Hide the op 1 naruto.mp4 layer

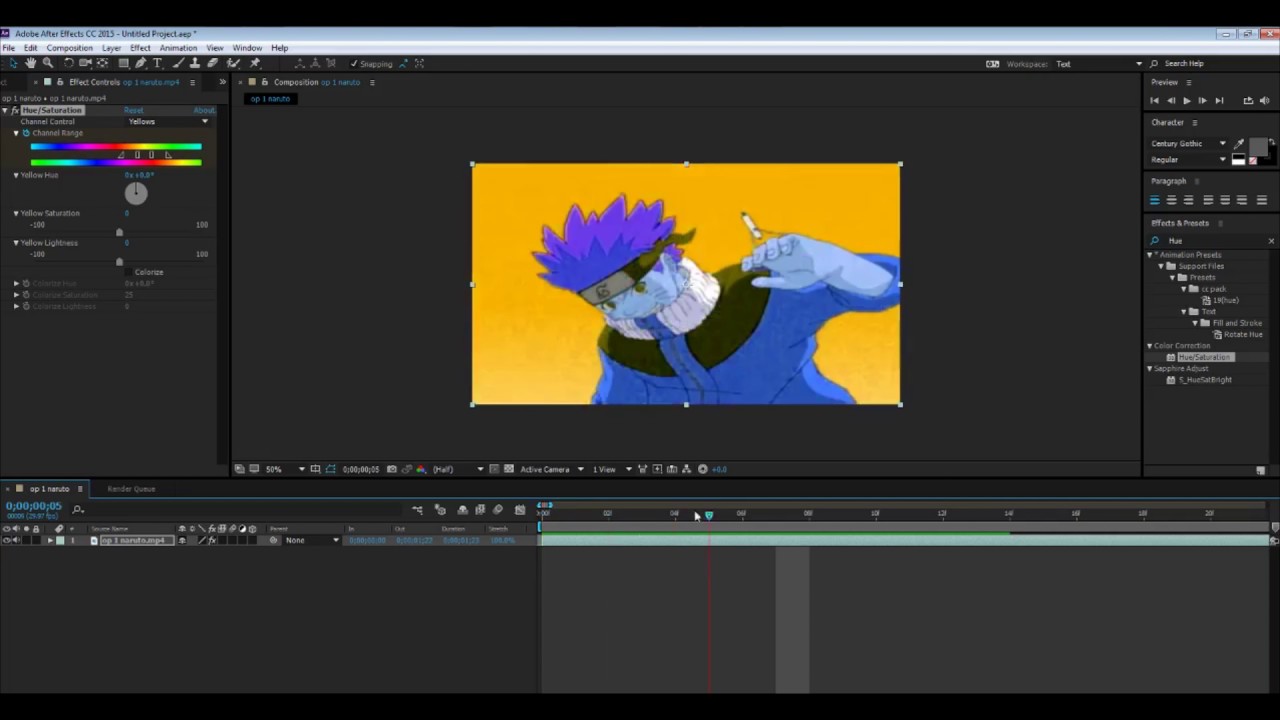pyautogui.click(x=7, y=540)
